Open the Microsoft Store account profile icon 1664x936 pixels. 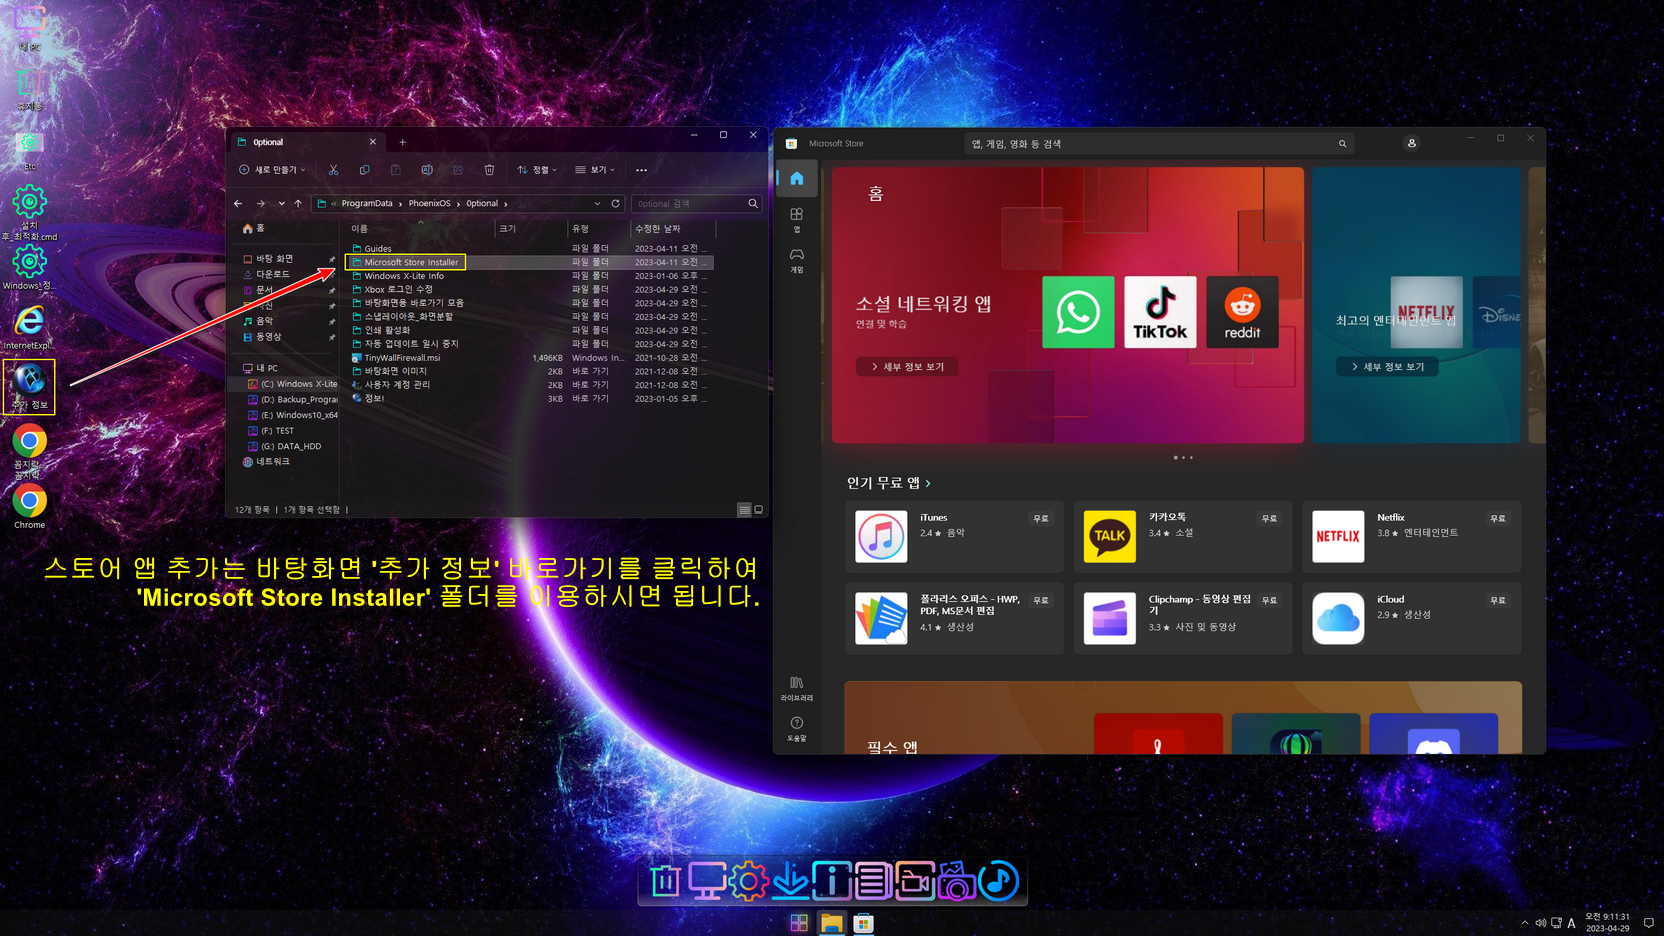point(1412,143)
